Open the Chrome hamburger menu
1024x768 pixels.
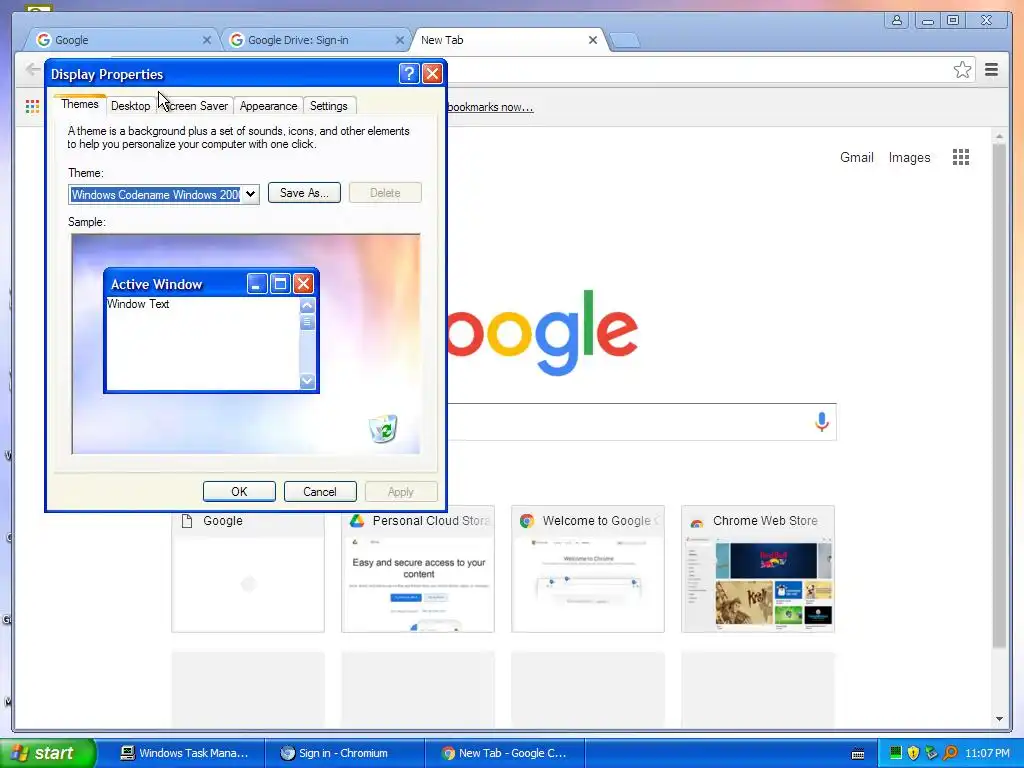[x=991, y=69]
